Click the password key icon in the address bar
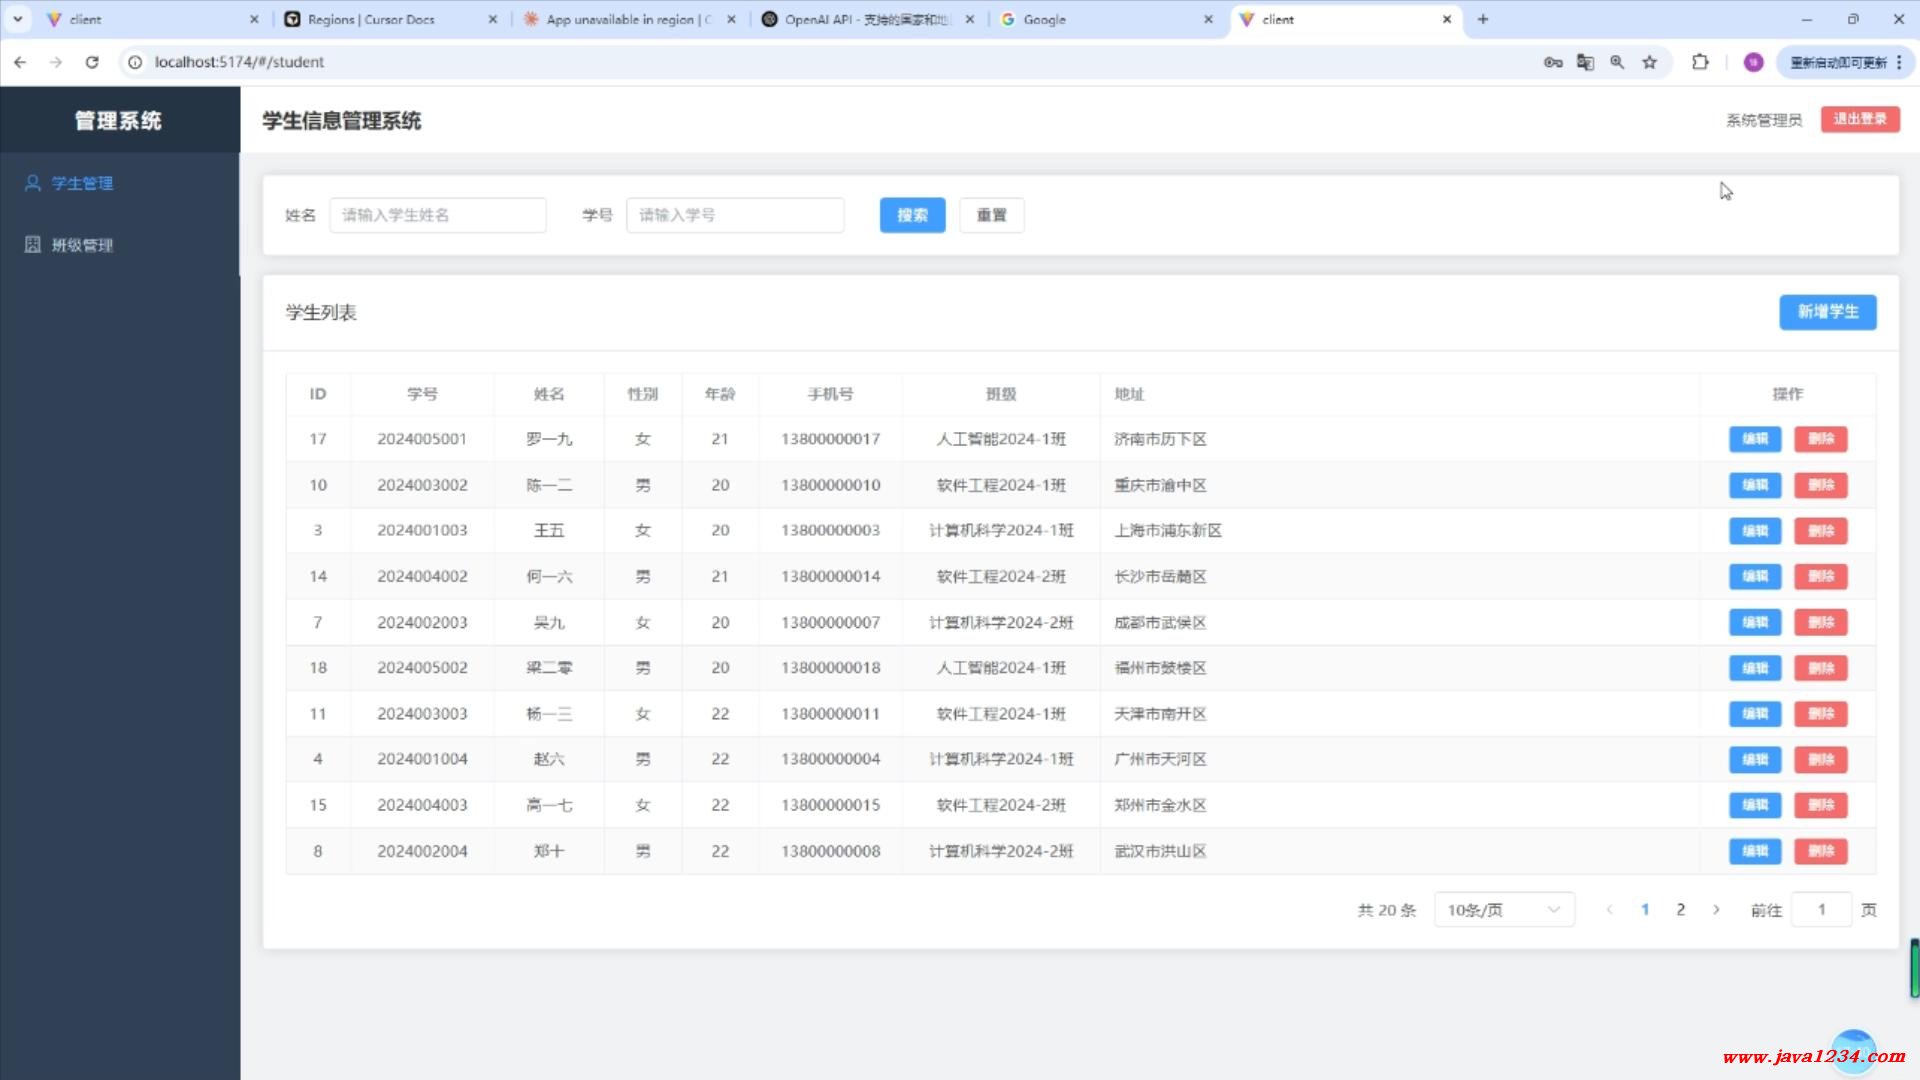 click(x=1553, y=62)
